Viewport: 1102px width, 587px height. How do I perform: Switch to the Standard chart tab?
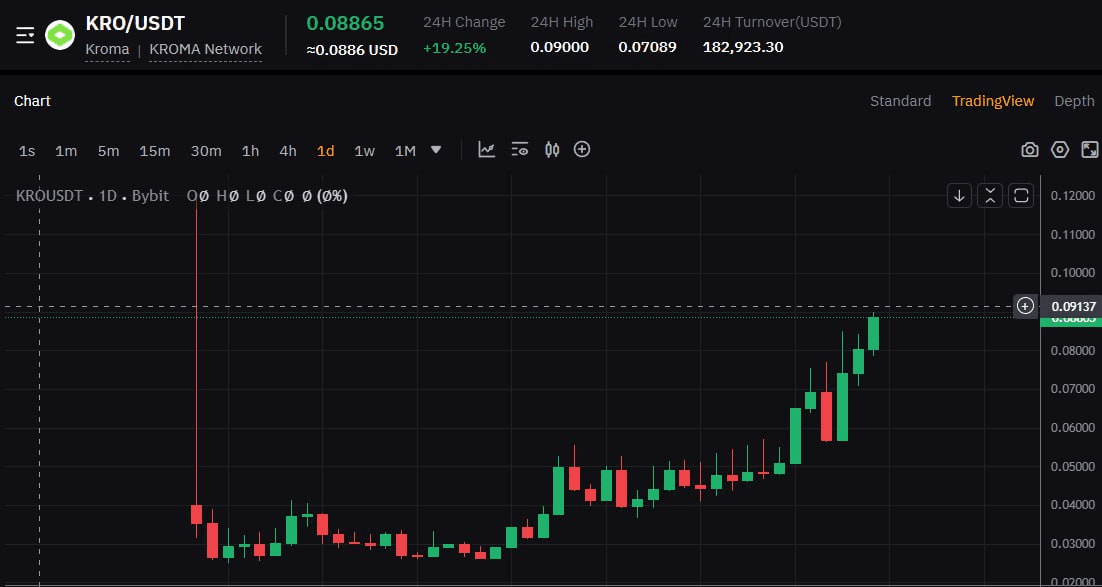pyautogui.click(x=900, y=101)
